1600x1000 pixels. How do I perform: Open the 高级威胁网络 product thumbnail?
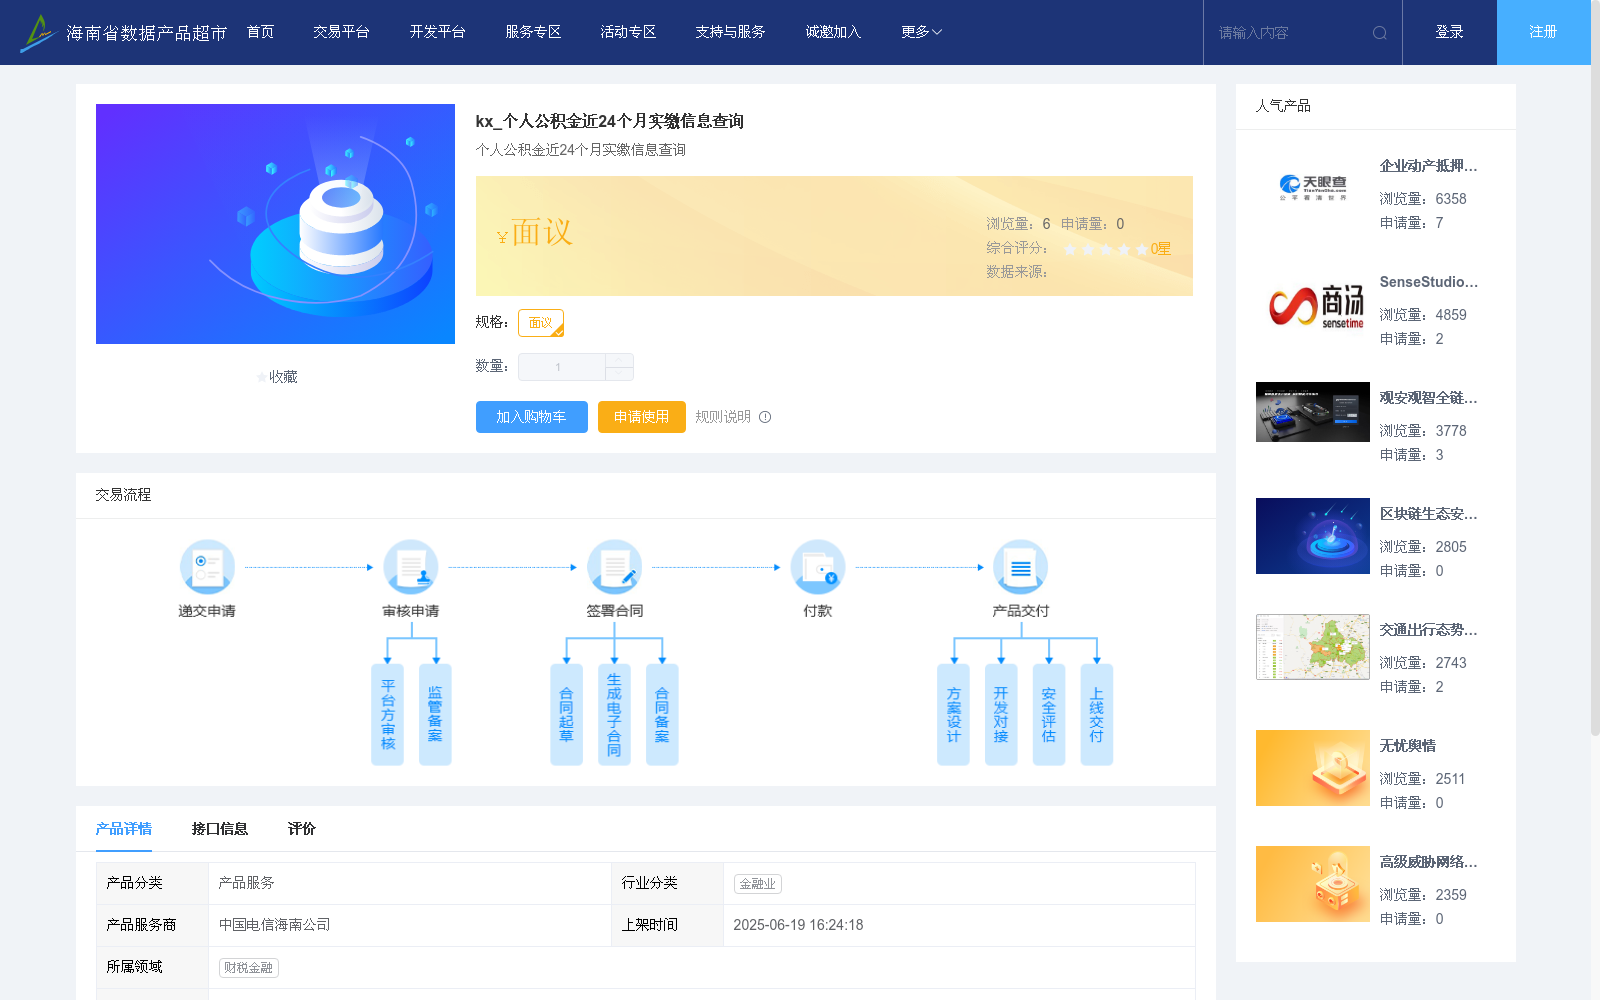coord(1313,884)
